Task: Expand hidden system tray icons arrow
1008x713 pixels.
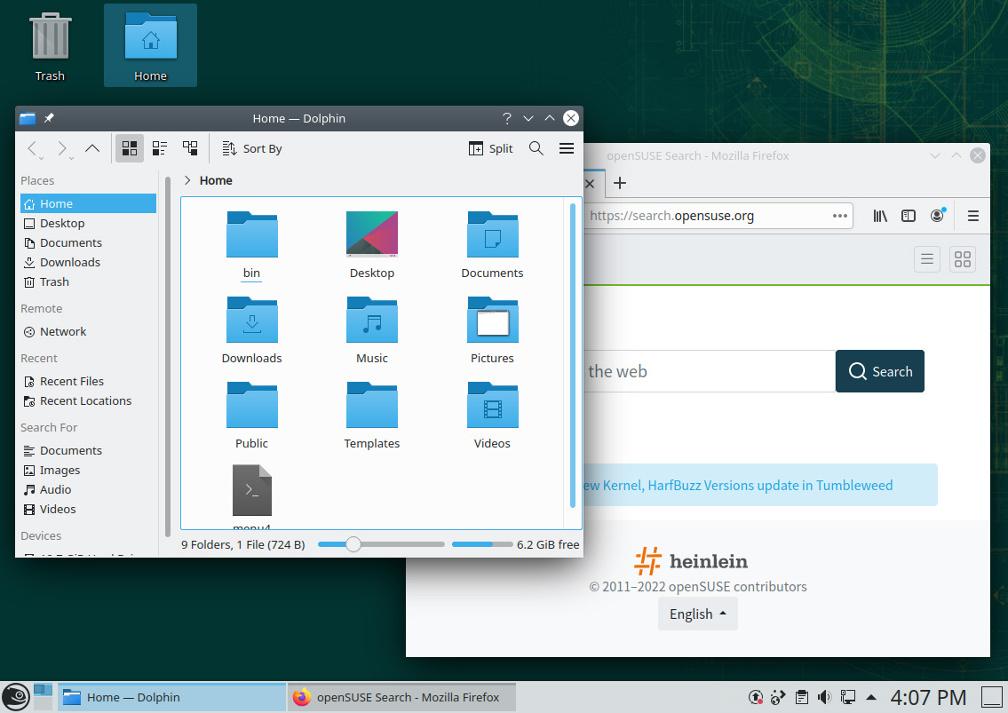Action: tap(871, 697)
